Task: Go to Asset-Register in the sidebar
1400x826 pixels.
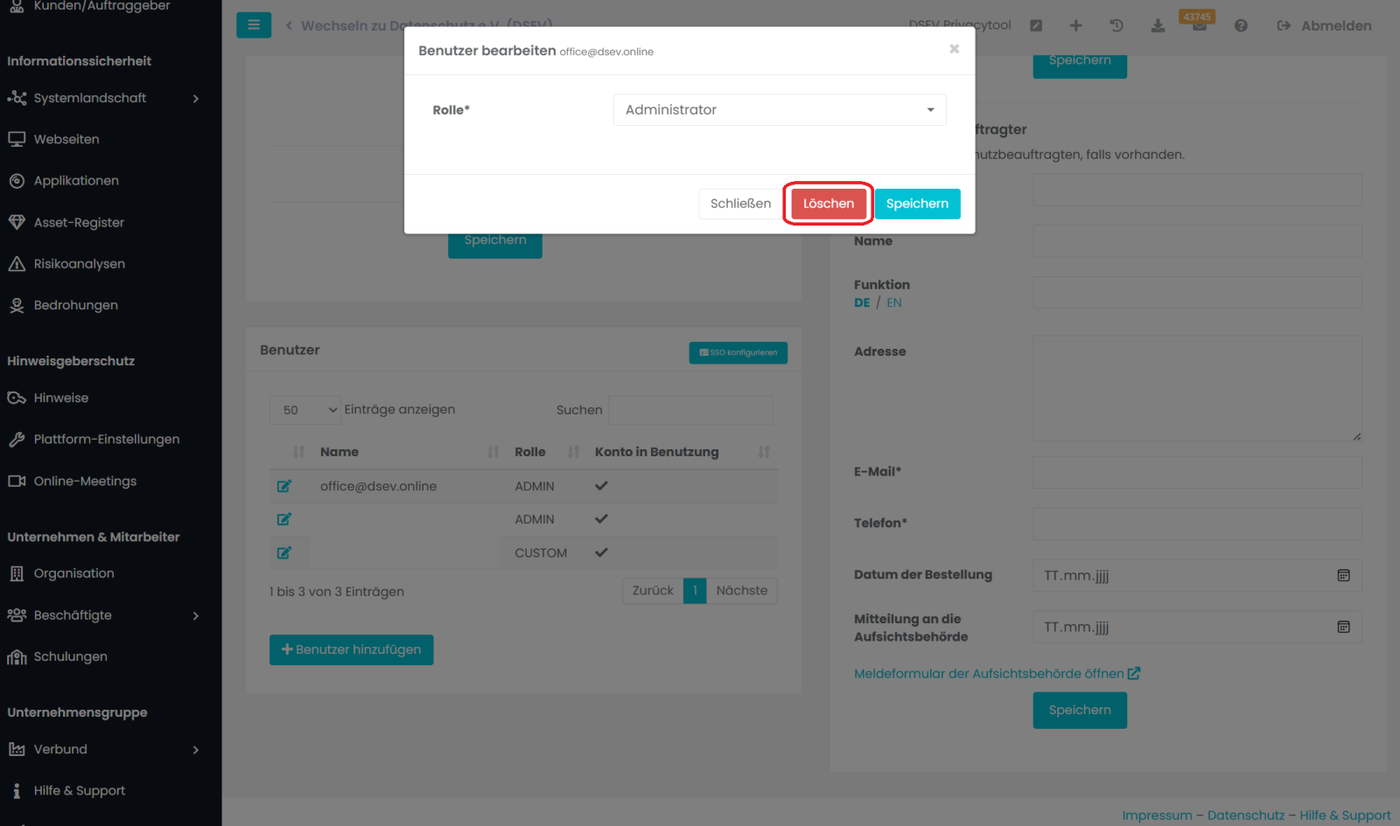Action: point(79,222)
